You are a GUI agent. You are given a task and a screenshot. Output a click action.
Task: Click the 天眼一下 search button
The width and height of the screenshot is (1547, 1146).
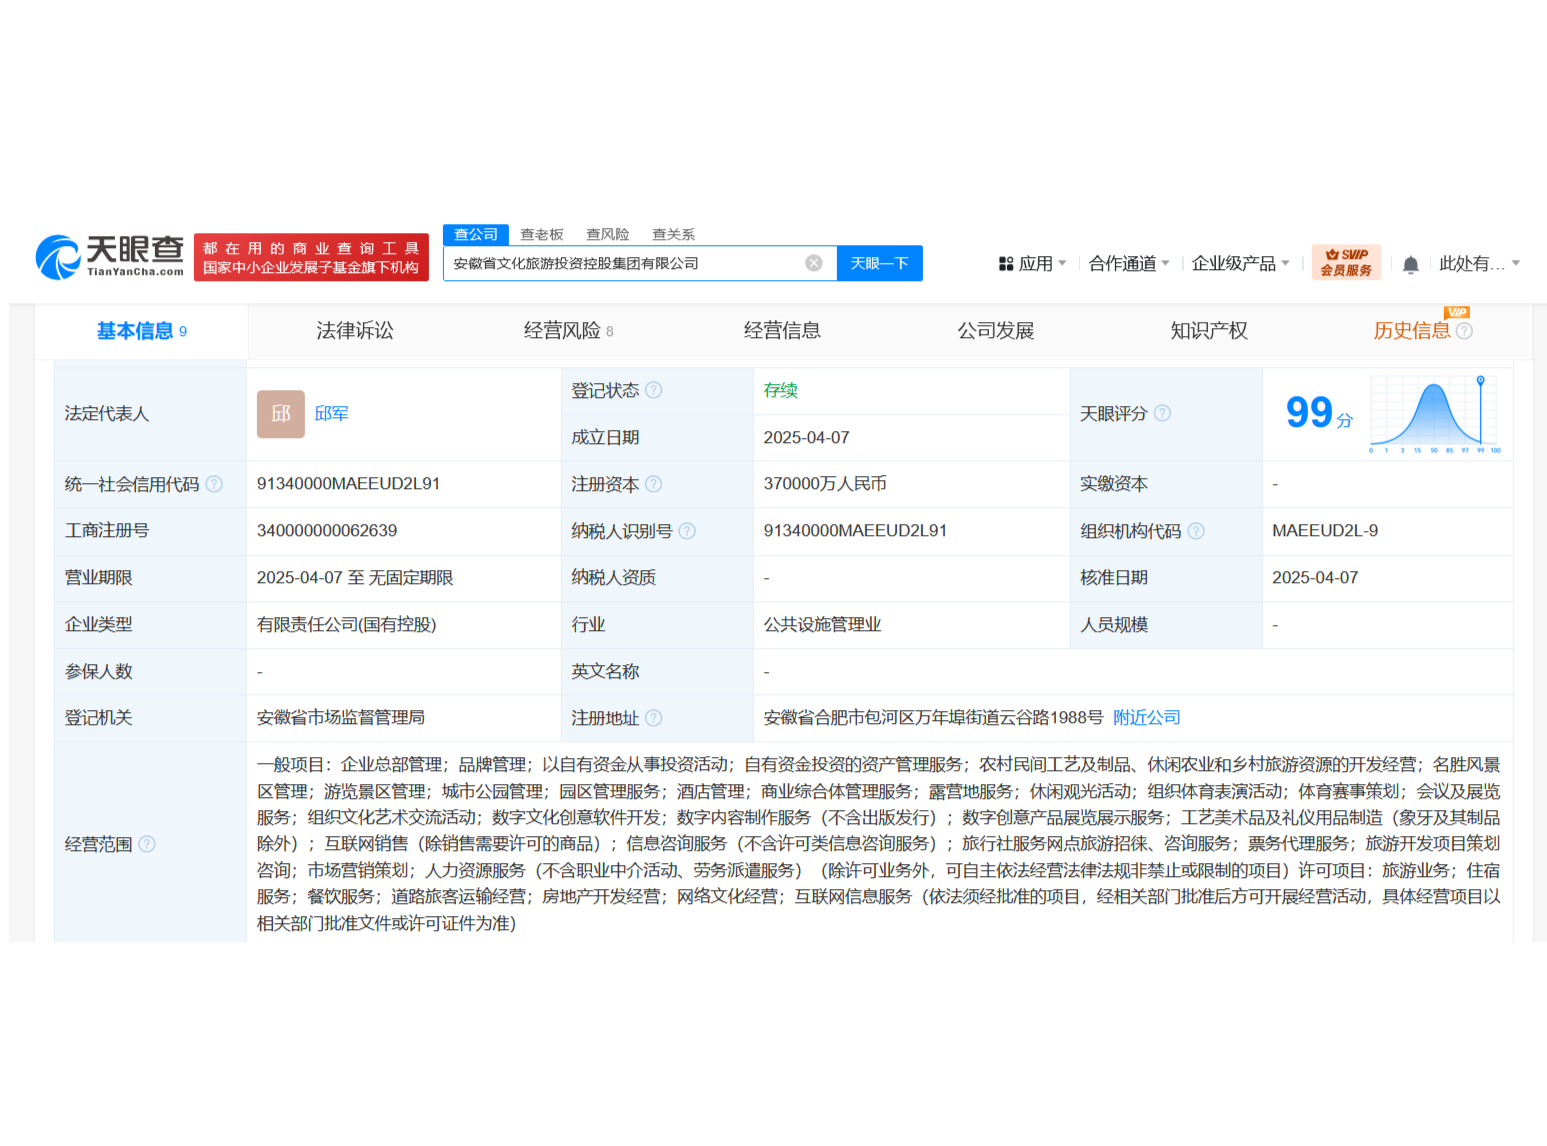(x=880, y=263)
